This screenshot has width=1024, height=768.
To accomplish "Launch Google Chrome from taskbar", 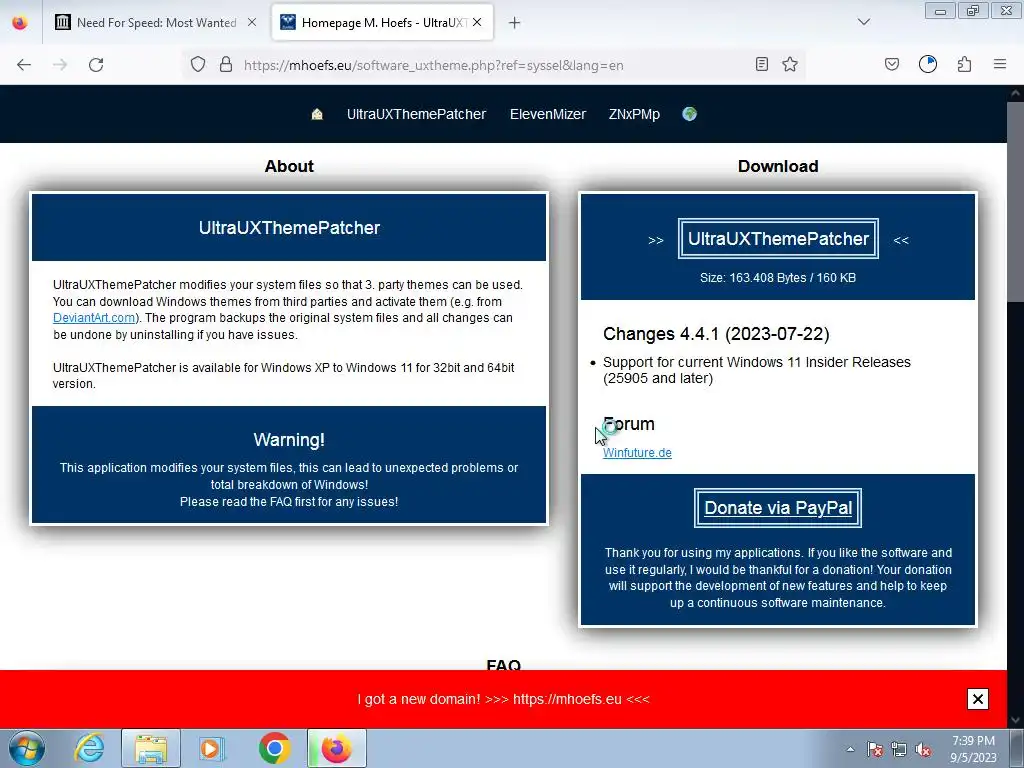I will click(274, 748).
